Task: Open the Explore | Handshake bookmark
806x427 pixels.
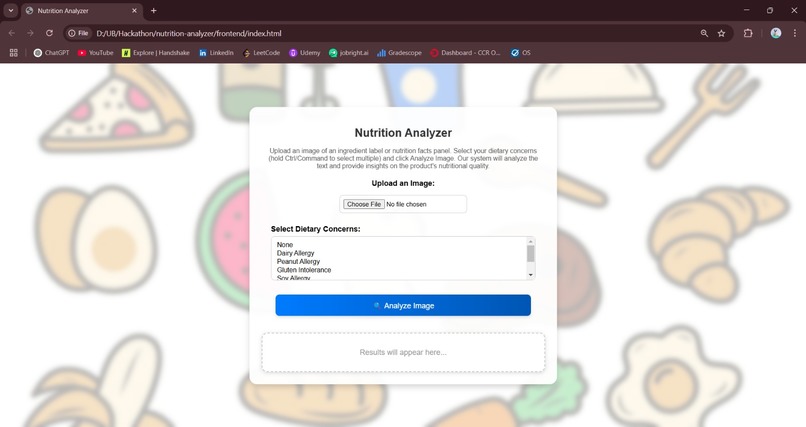Action: [156, 52]
